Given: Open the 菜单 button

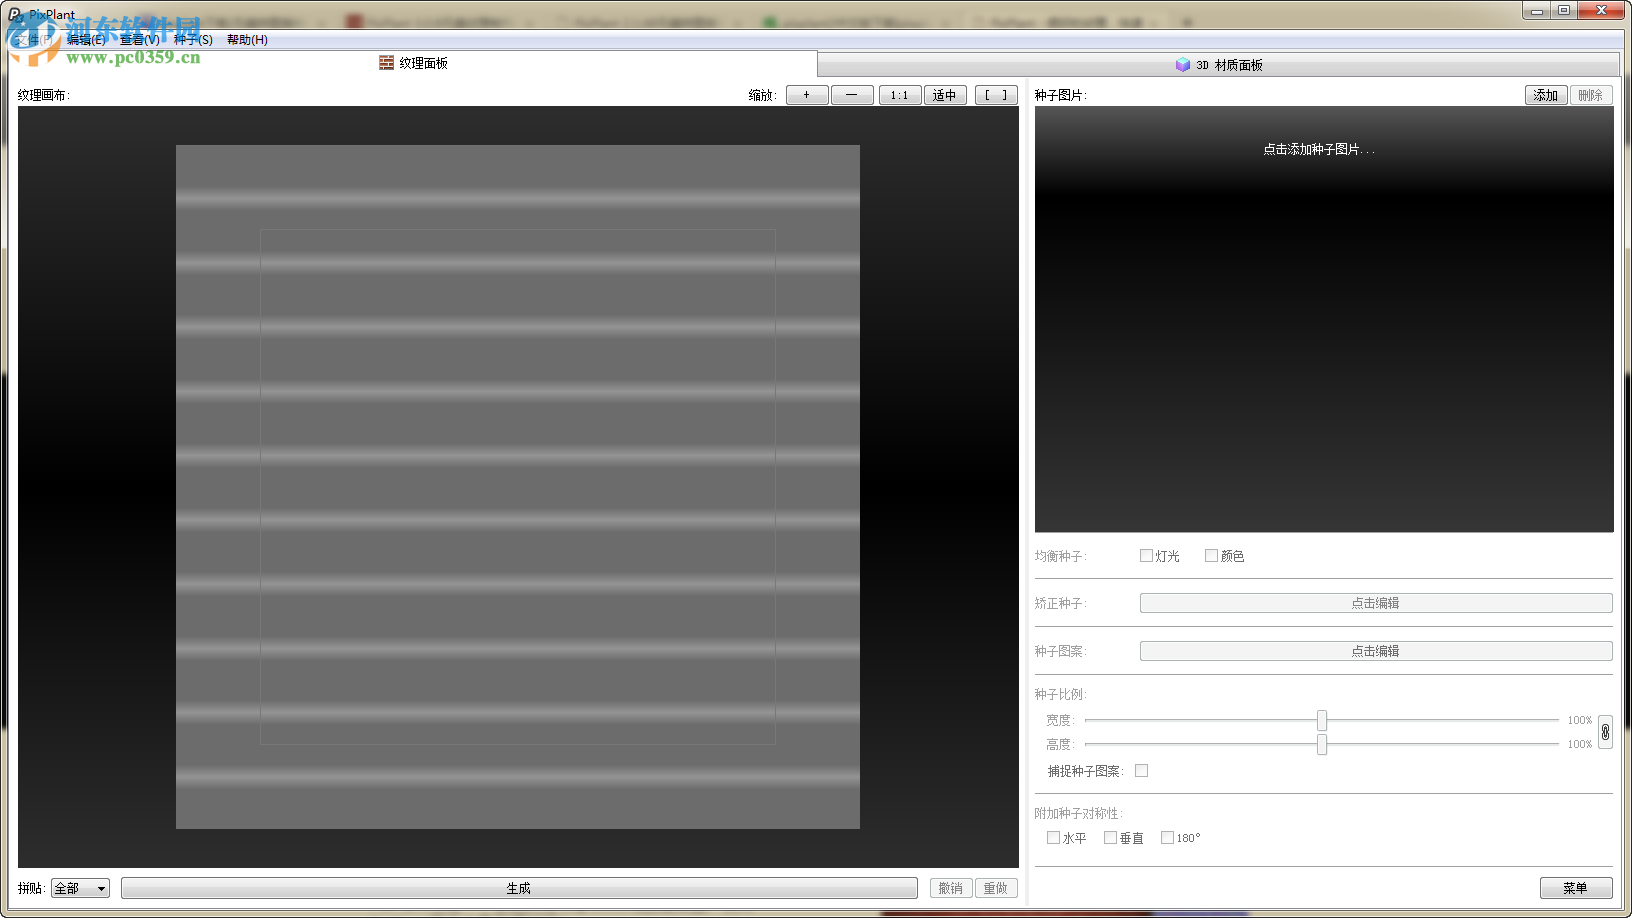Looking at the screenshot, I should tap(1576, 888).
